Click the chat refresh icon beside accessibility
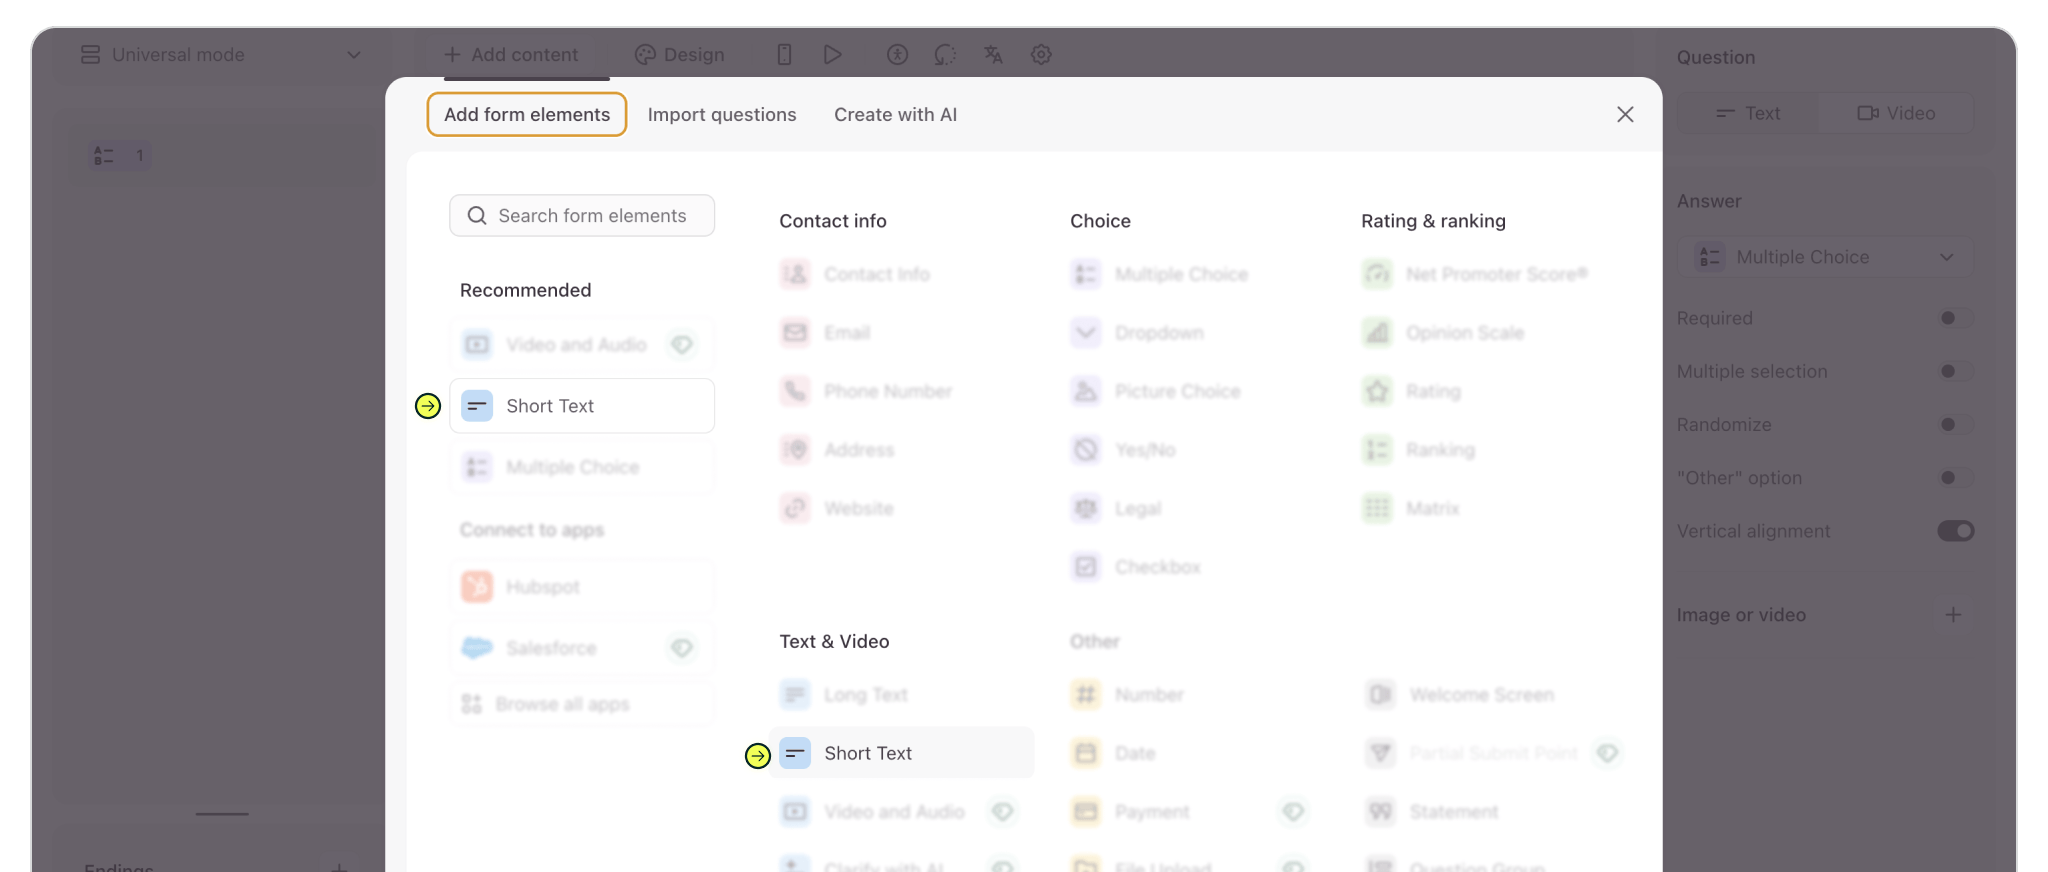The image size is (2048, 872). pos(945,55)
